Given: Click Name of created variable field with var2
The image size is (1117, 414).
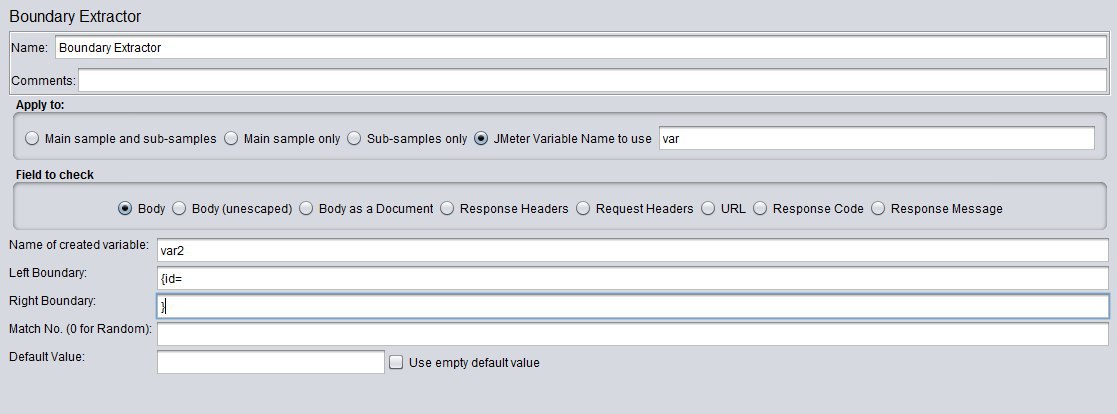Looking at the screenshot, I should click(x=633, y=250).
